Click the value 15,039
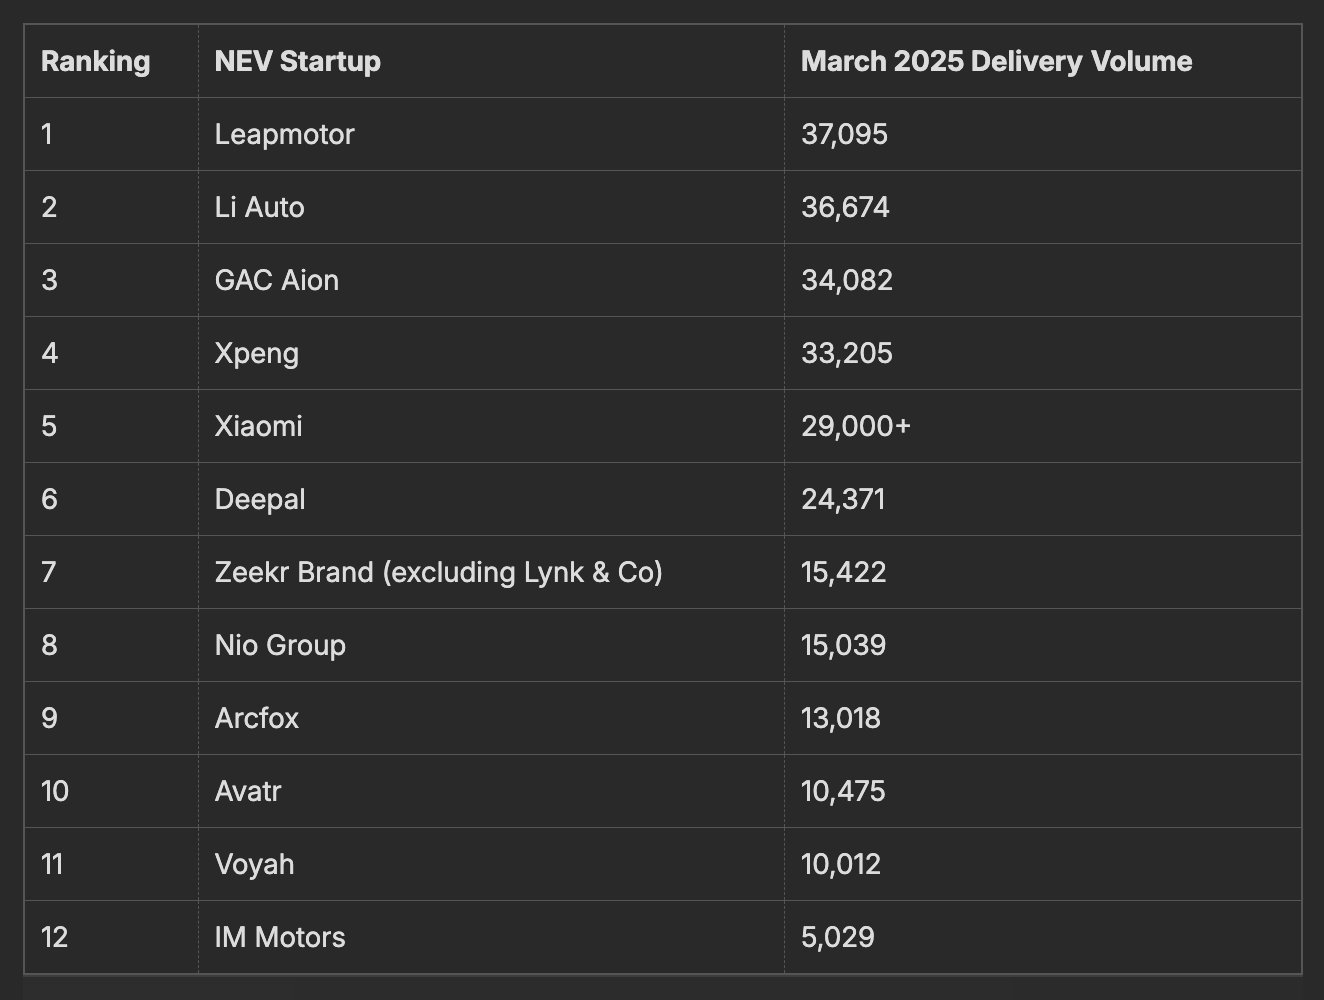The height and width of the screenshot is (1000, 1324). click(844, 645)
